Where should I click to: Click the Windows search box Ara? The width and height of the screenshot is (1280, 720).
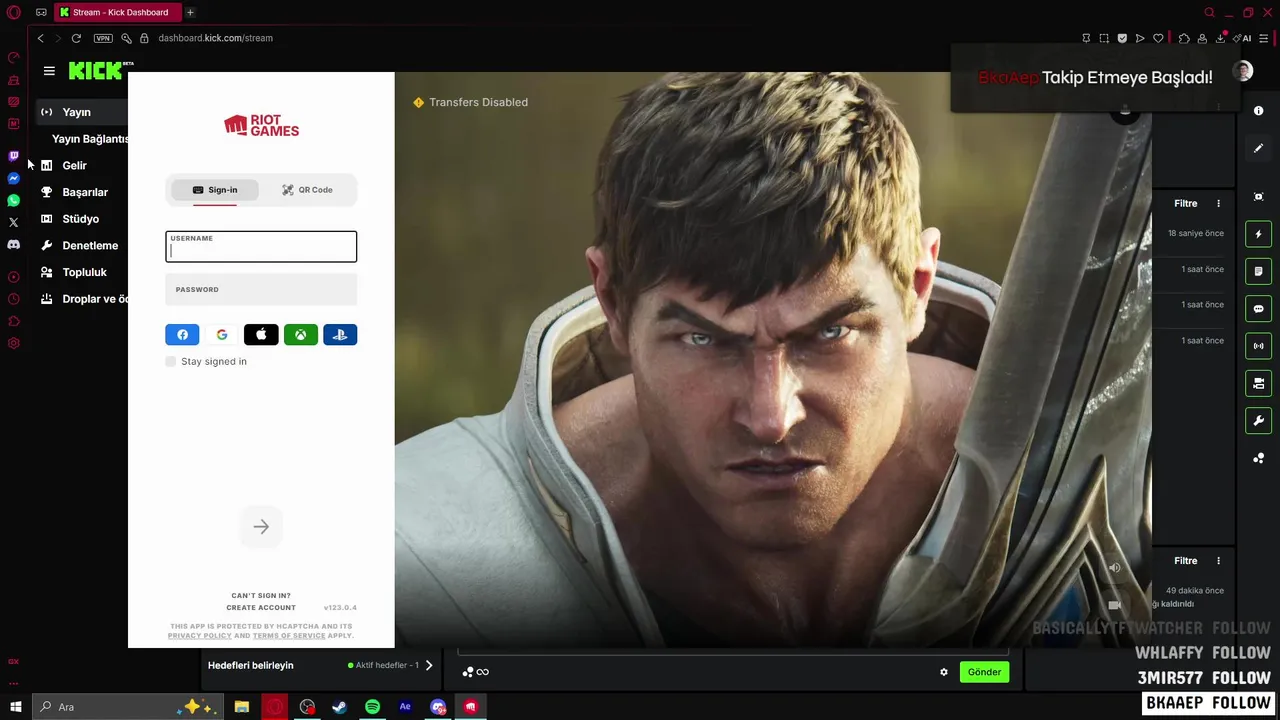point(130,707)
